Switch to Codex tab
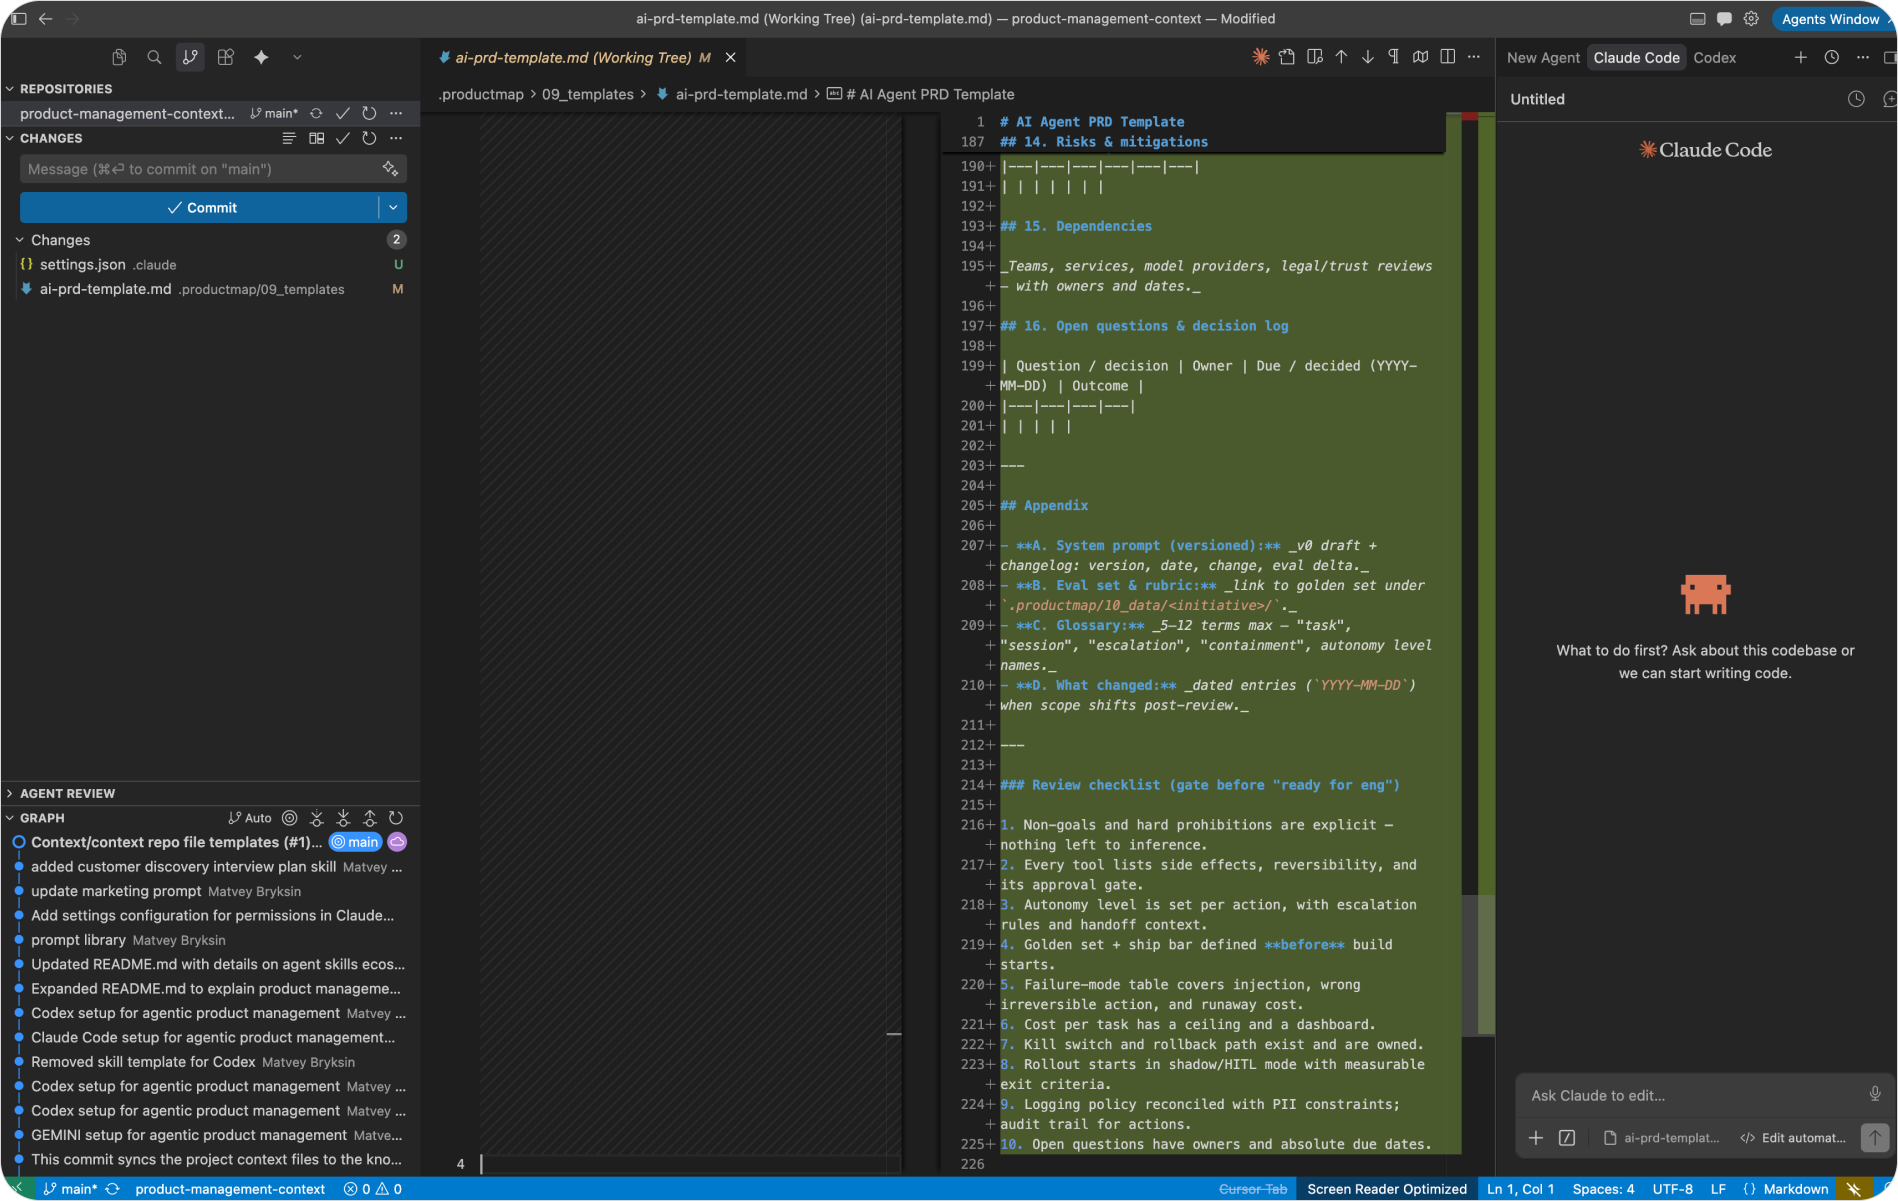 coord(1714,58)
